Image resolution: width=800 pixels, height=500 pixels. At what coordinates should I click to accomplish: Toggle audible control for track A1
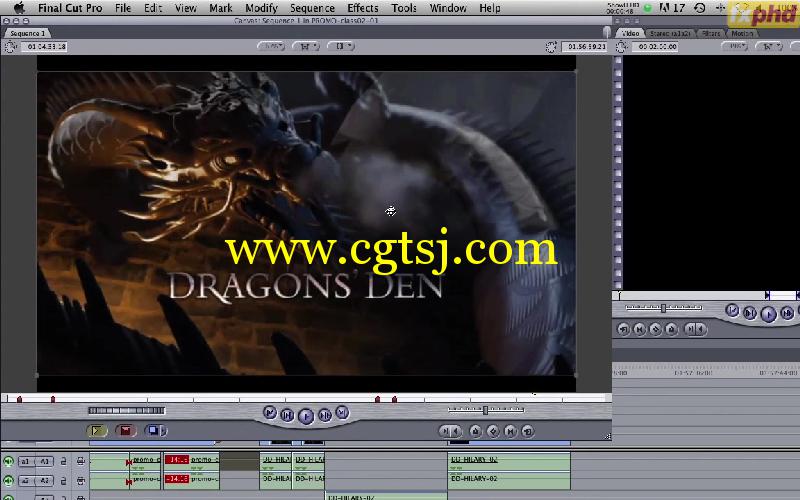(8, 461)
